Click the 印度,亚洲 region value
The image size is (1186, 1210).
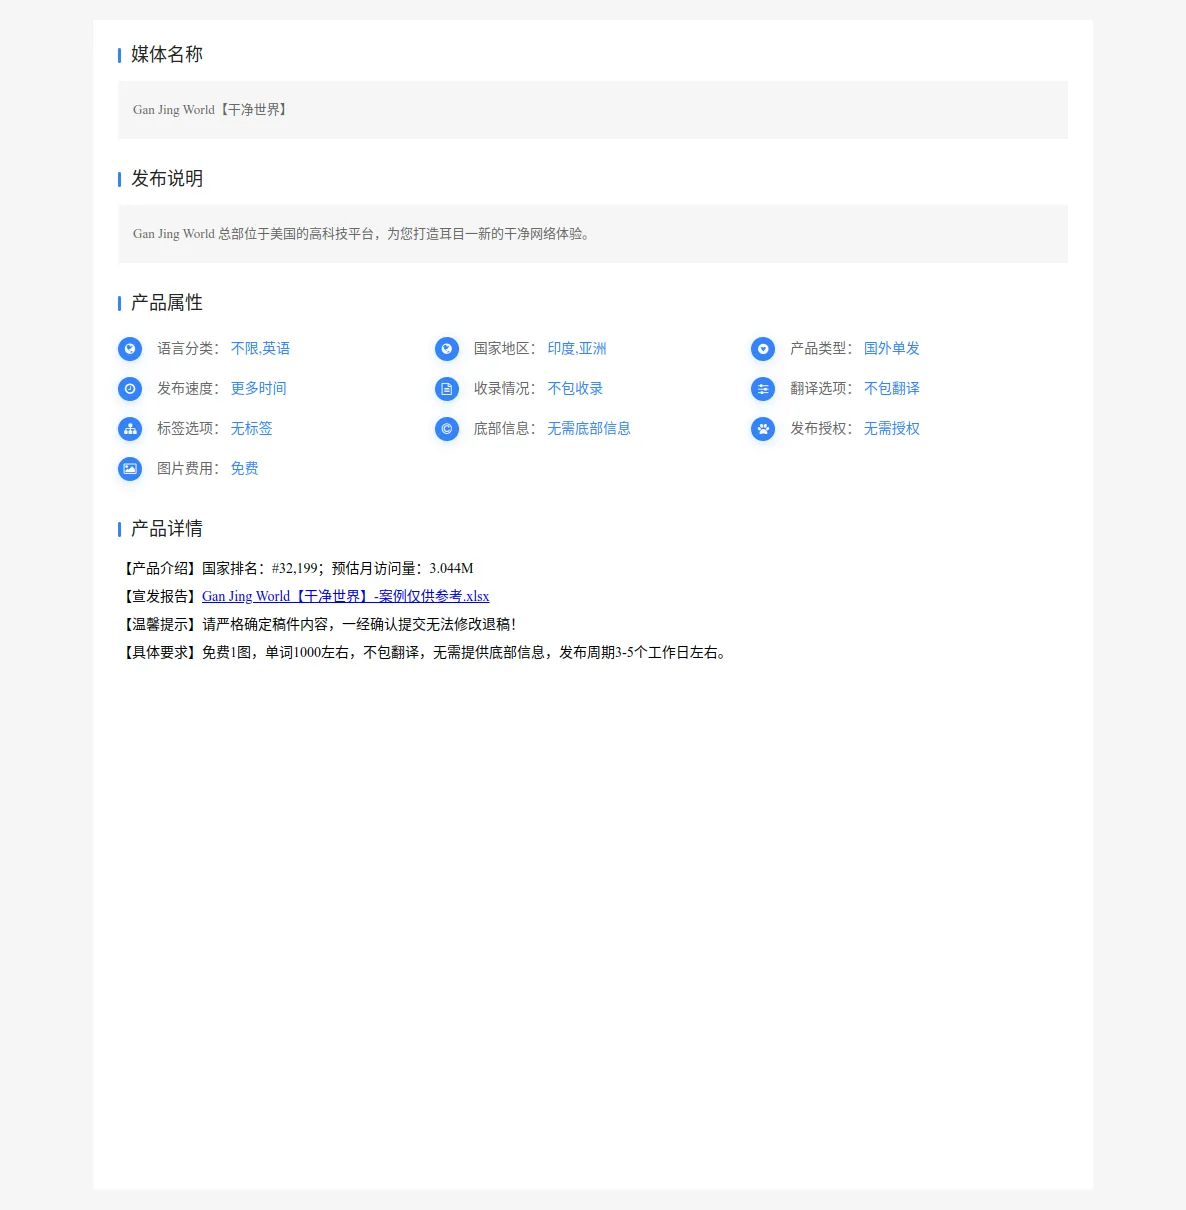[x=577, y=349]
